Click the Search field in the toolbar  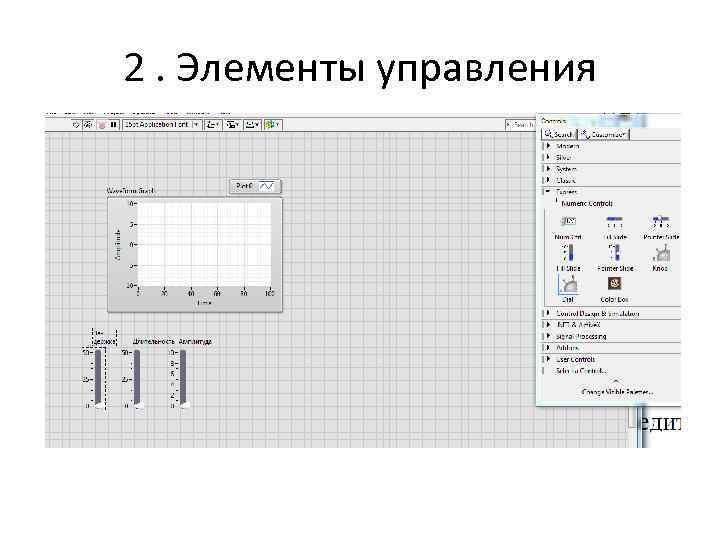pyautogui.click(x=520, y=124)
